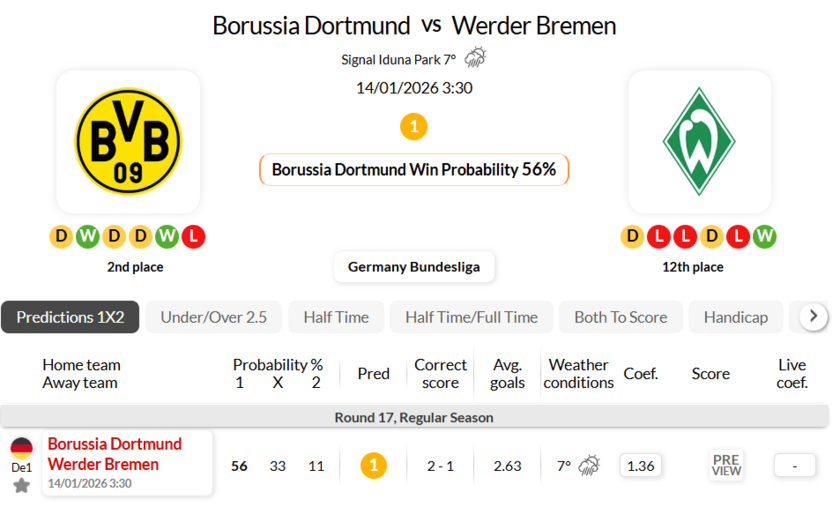Image resolution: width=840 pixels, height=507 pixels.
Task: Click the gray favorite star icon
Action: [21, 485]
